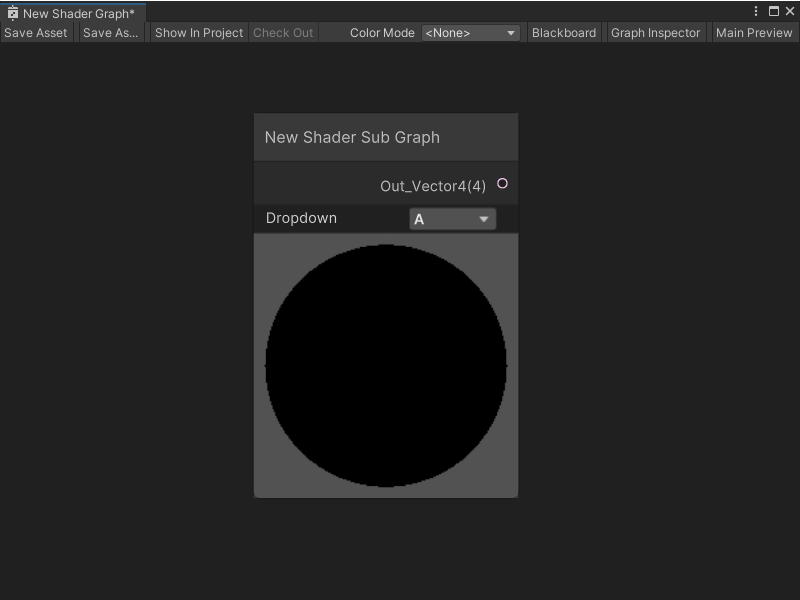800x600 pixels.
Task: Click the Dropdown label on the node
Action: pyautogui.click(x=300, y=218)
